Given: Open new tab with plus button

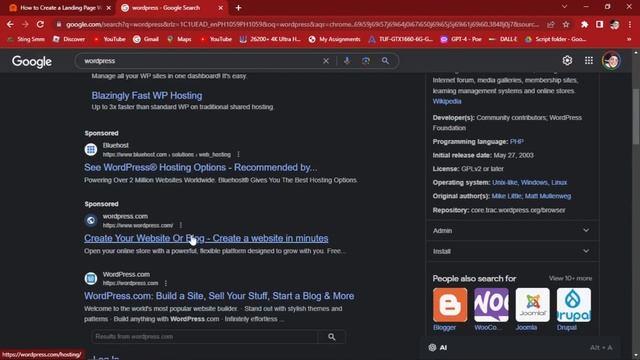Looking at the screenshot, I should tap(238, 8).
